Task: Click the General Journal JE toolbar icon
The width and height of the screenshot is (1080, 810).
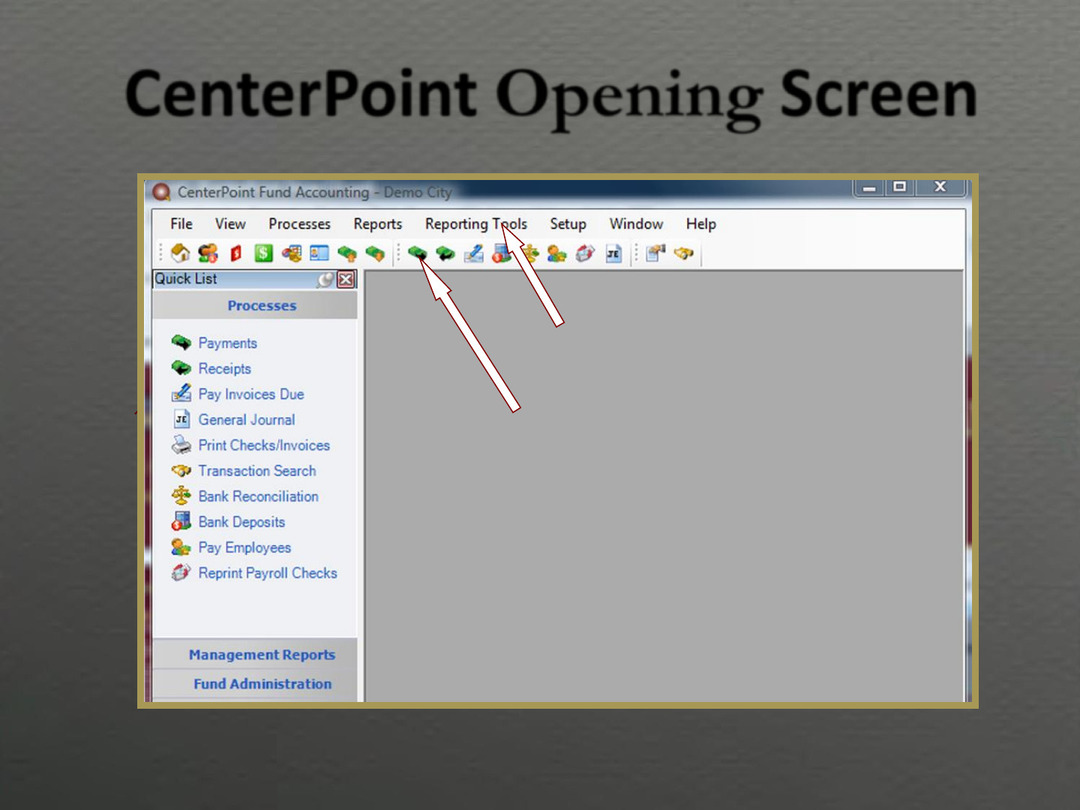Action: click(613, 253)
